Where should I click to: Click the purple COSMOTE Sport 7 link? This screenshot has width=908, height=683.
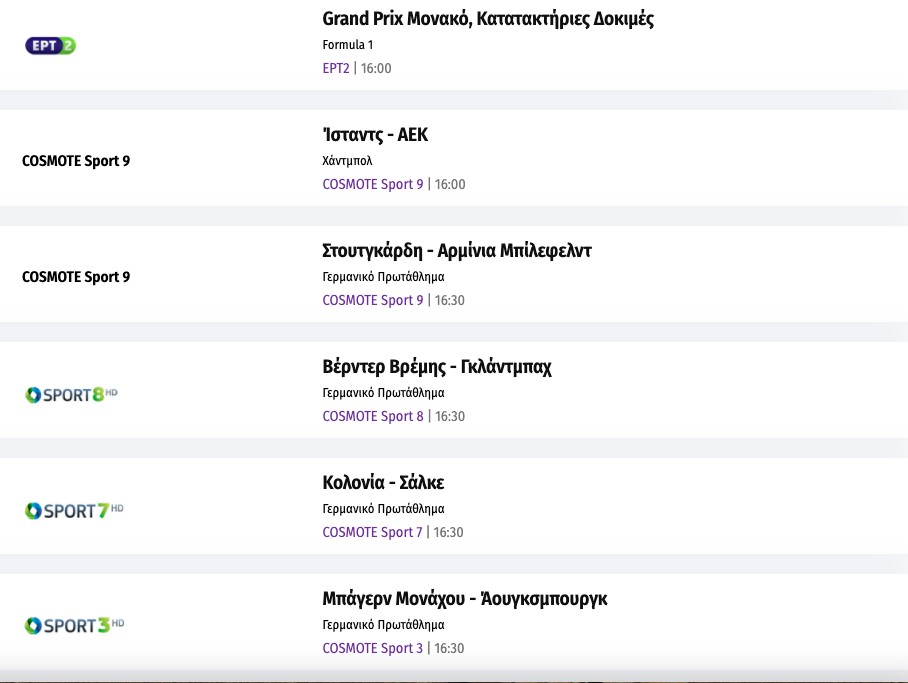[373, 533]
